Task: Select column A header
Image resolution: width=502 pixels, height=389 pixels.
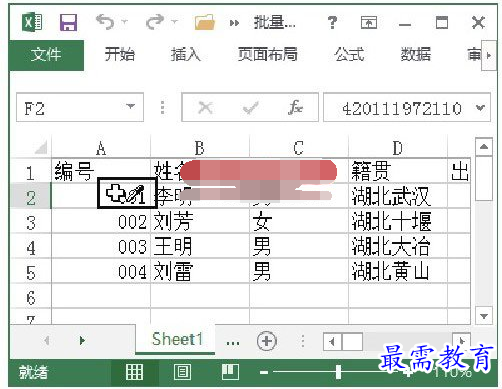Action: pos(101,148)
